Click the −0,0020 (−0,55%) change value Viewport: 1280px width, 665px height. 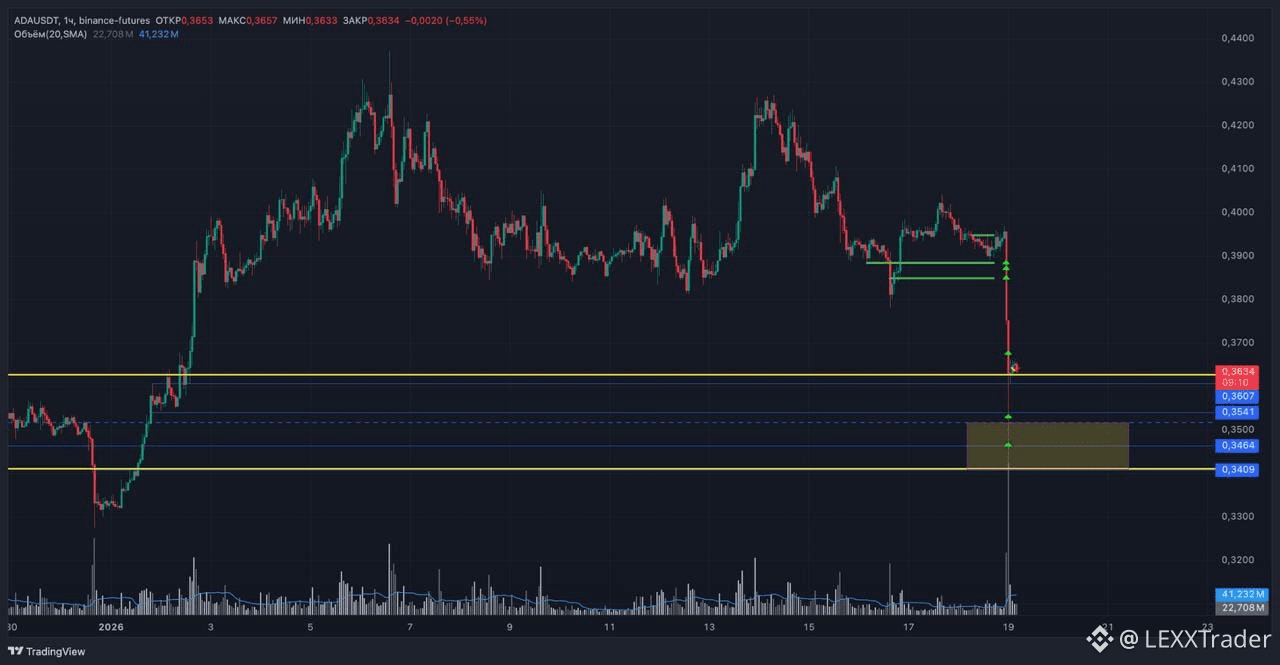(x=446, y=20)
